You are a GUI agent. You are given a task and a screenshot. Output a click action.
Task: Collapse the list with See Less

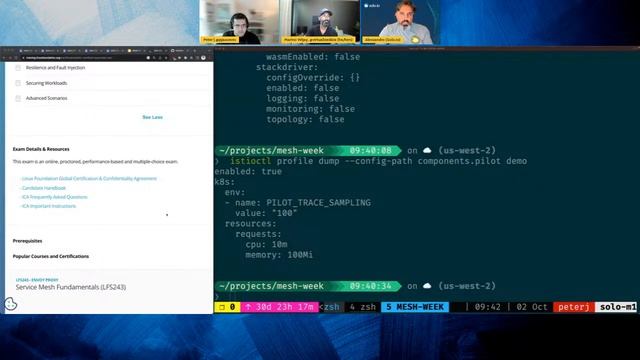coord(152,117)
